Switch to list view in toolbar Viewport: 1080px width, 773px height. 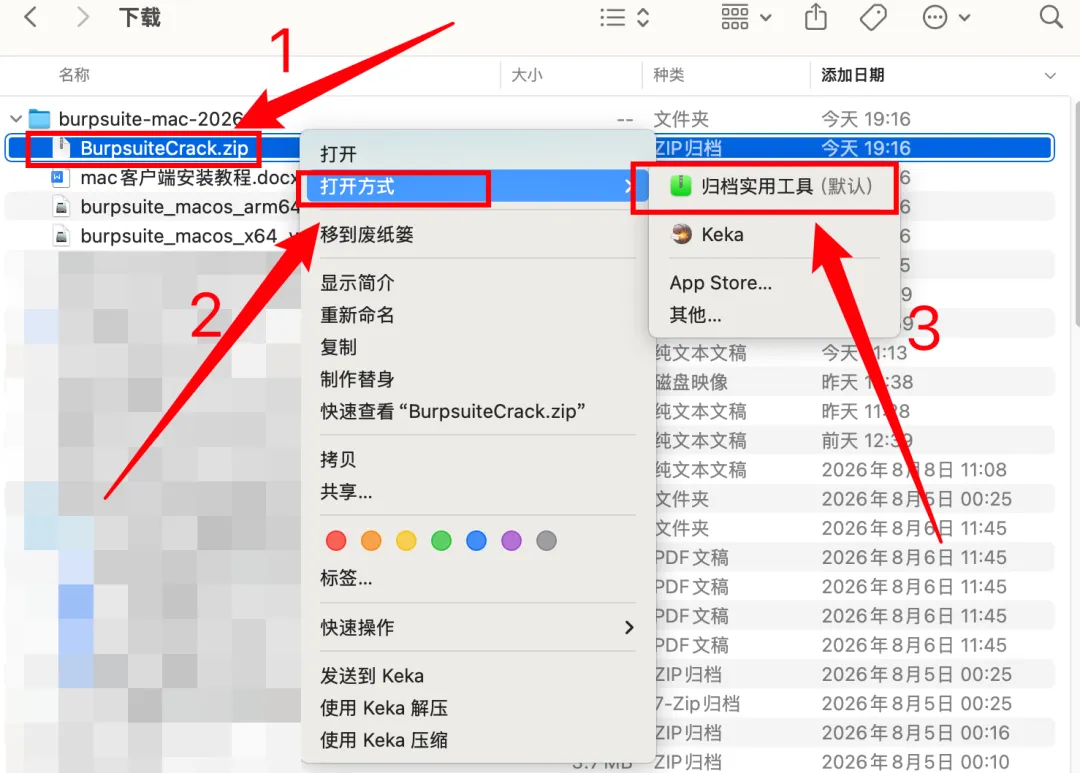coord(612,17)
